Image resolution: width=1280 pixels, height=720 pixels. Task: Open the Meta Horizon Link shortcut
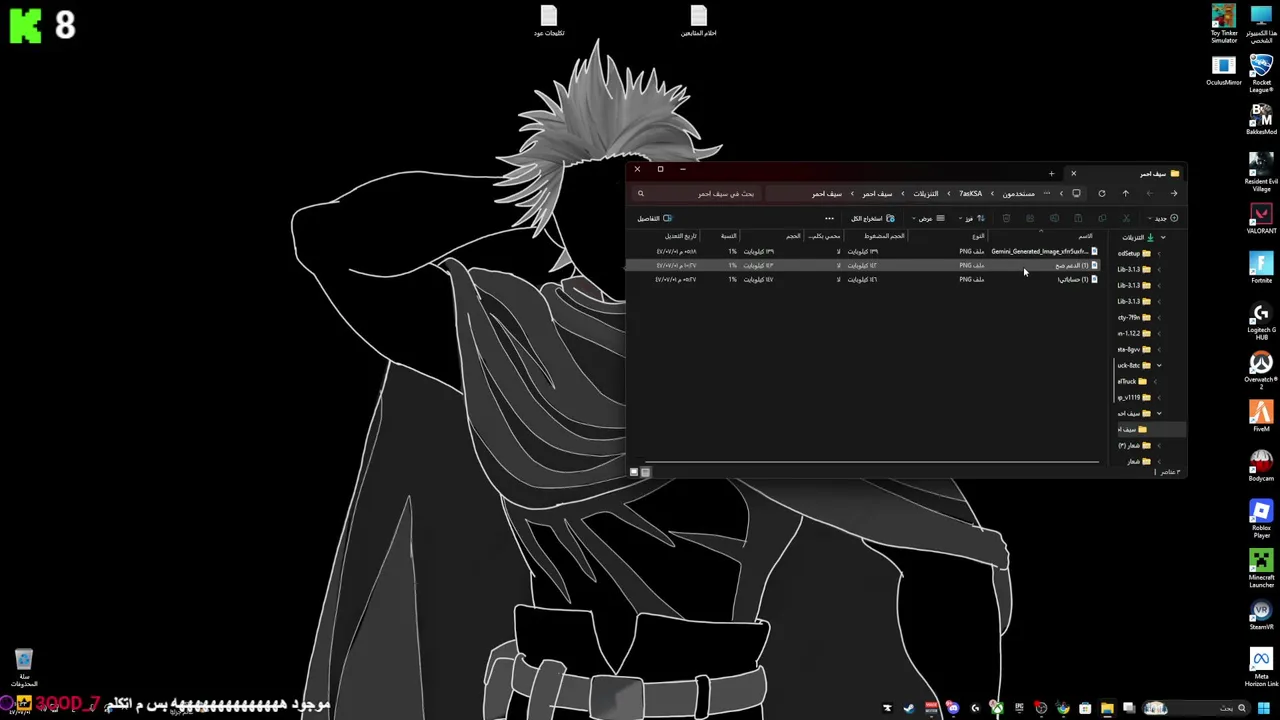point(1261,668)
